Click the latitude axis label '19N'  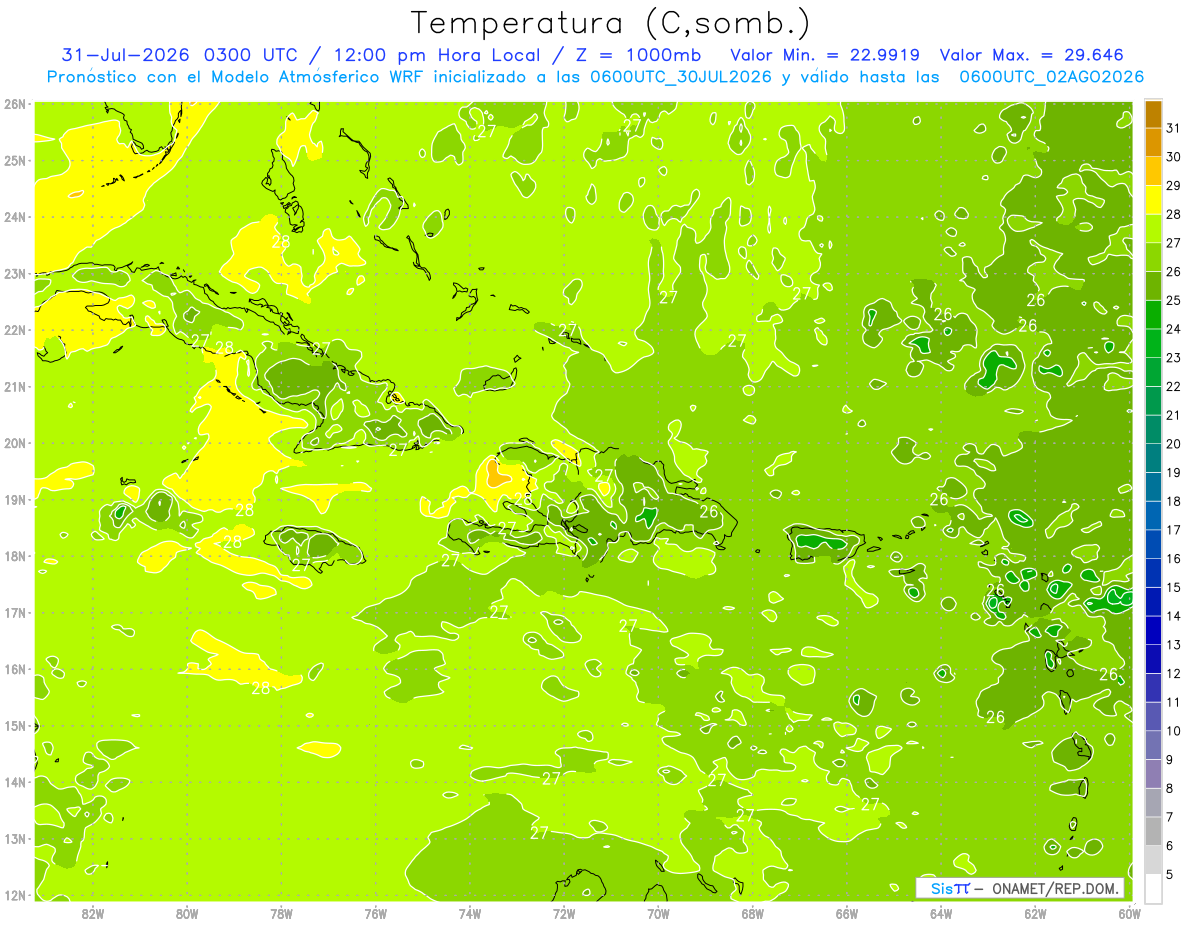coord(15,499)
